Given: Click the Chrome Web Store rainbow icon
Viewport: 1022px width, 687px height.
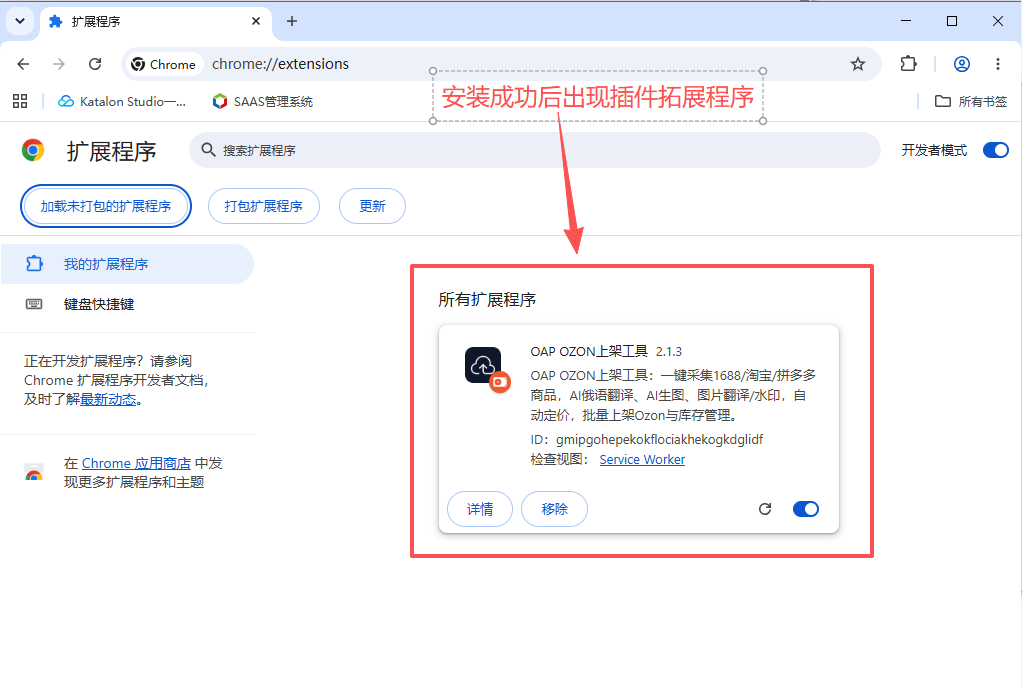Looking at the screenshot, I should [34, 473].
